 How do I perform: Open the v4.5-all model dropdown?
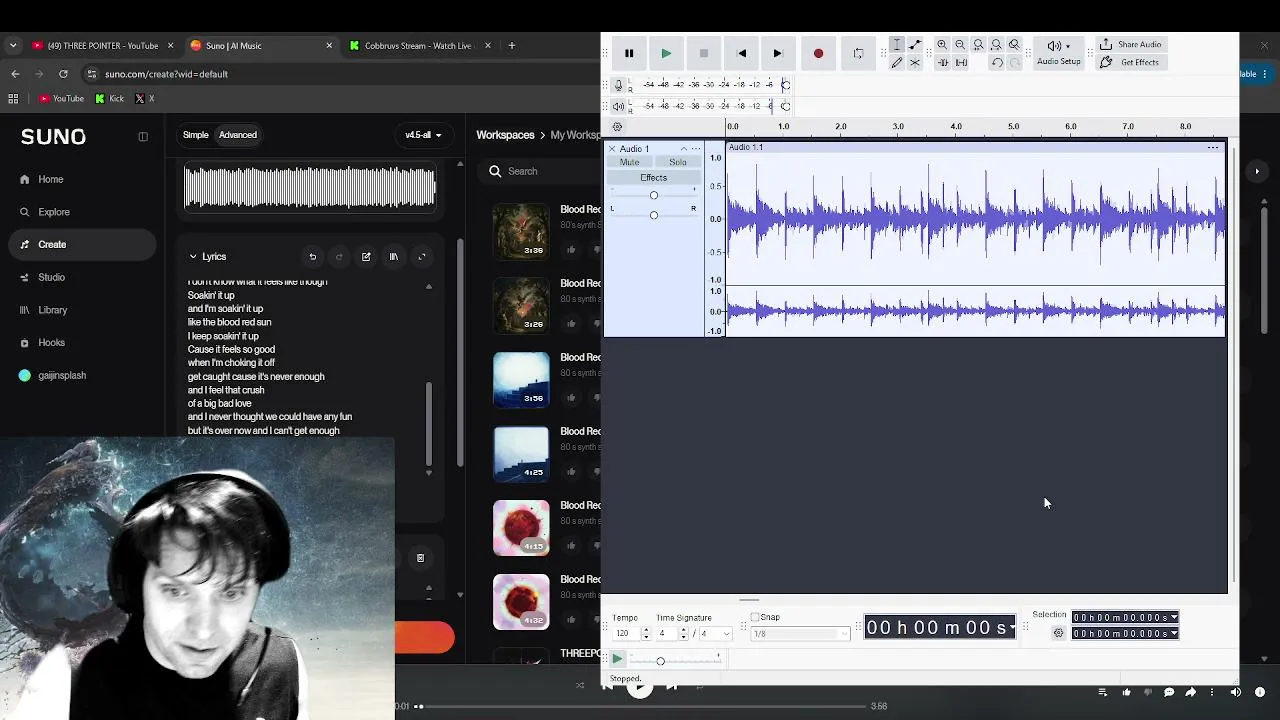click(x=423, y=135)
